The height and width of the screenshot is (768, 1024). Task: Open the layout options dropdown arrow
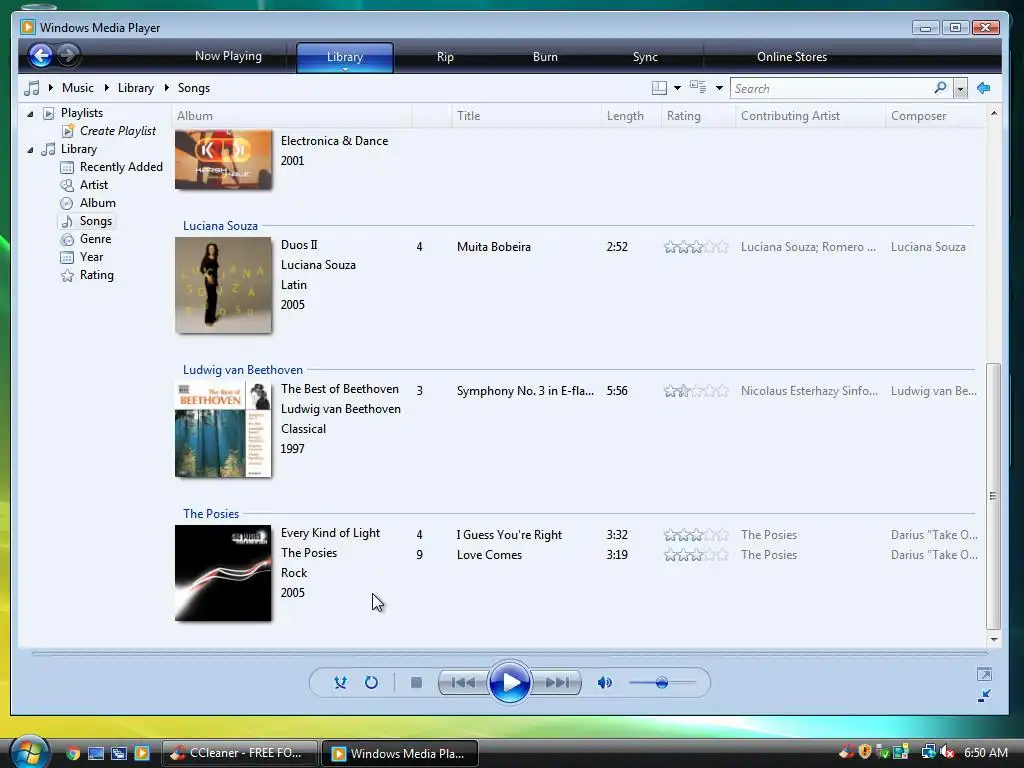point(677,88)
